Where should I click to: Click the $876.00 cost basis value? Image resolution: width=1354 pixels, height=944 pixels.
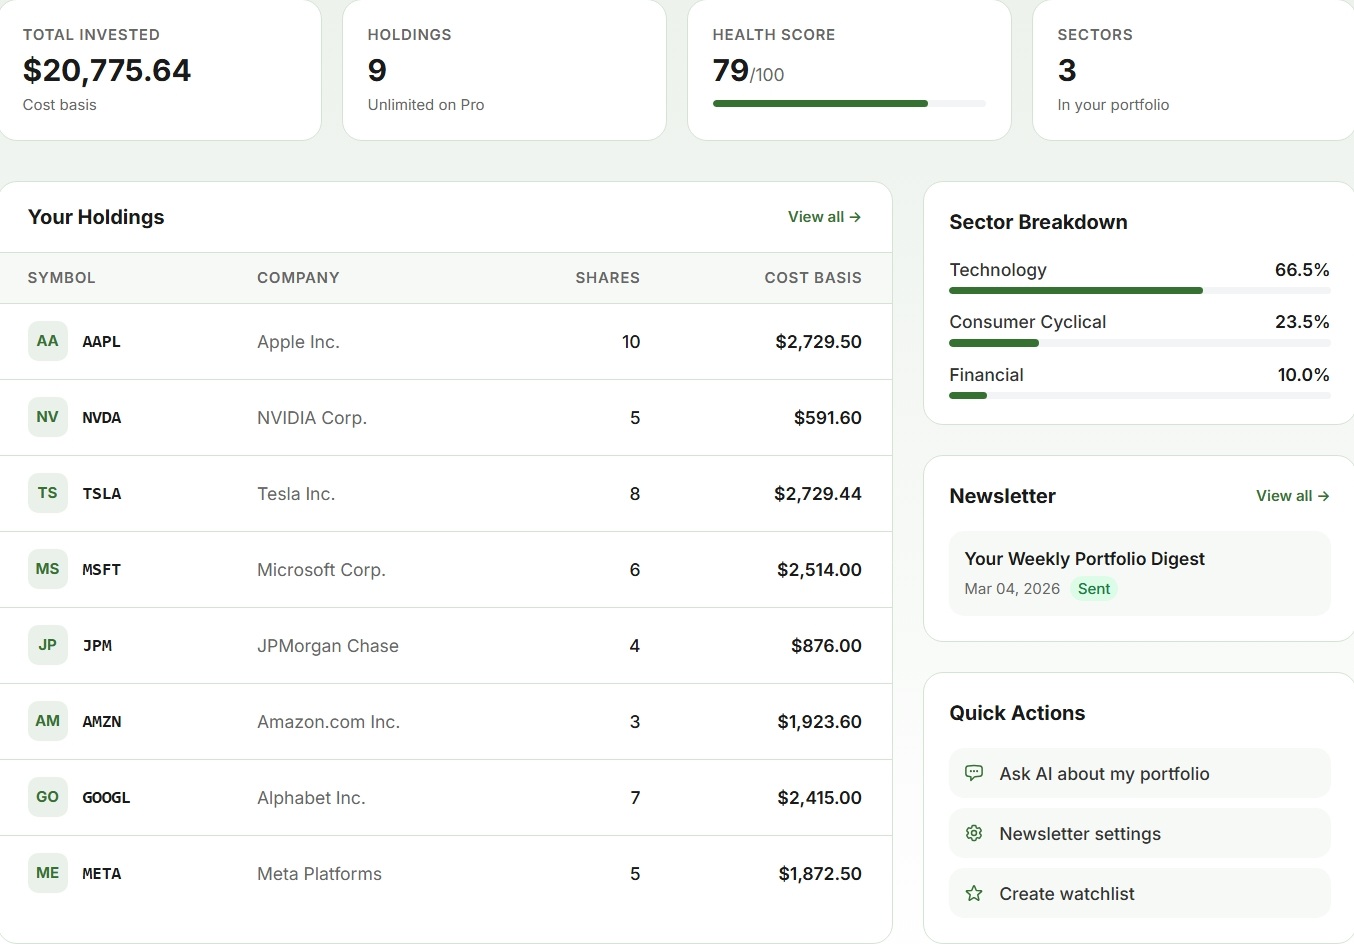click(x=826, y=646)
